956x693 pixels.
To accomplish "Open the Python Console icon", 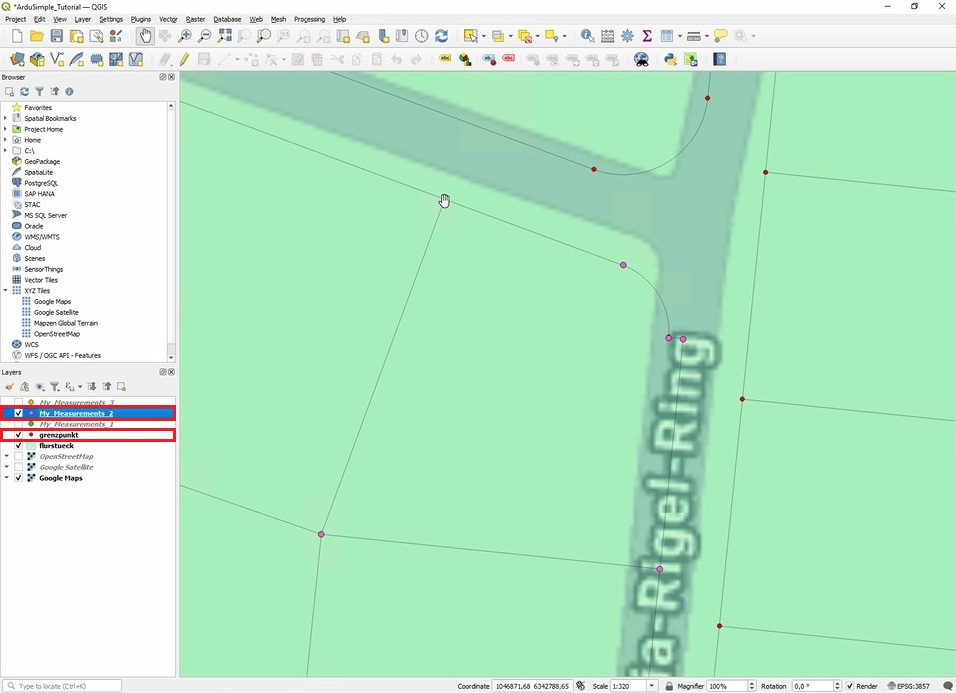I will point(671,59).
